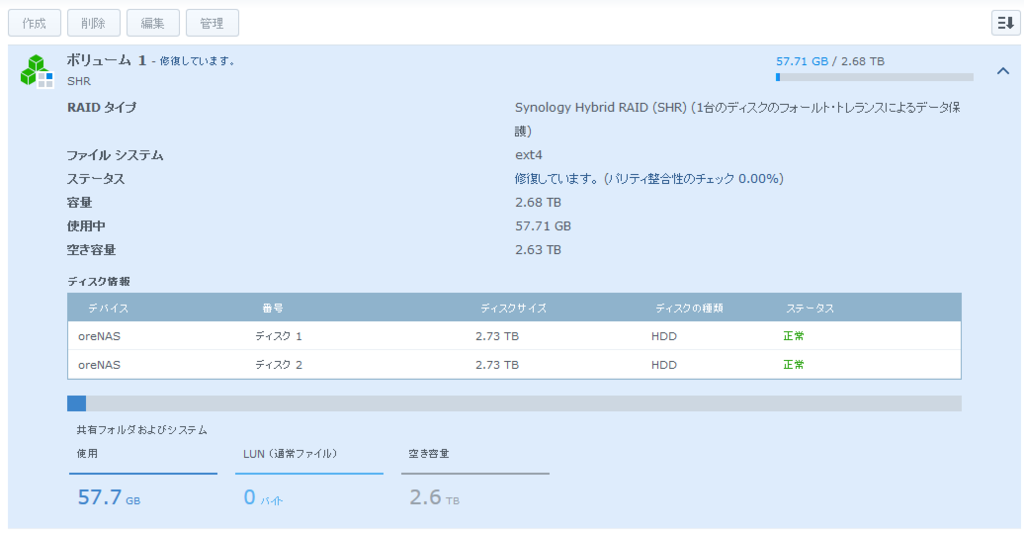1024x533 pixels.
Task: Click the ボリューム 1 title text
Action: pos(106,60)
